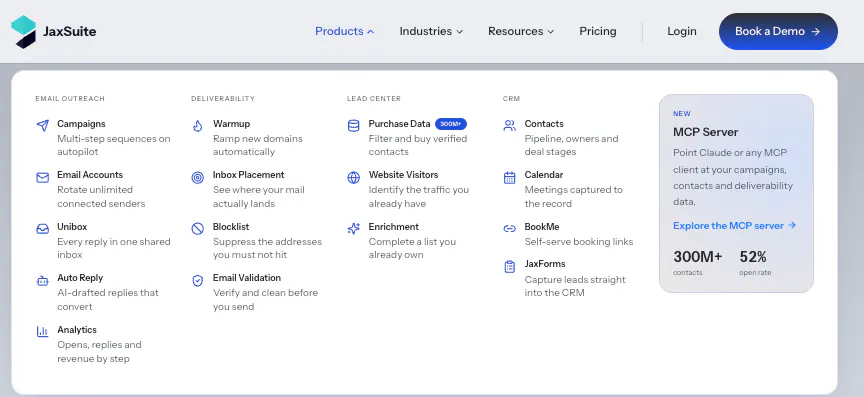The image size is (864, 397).
Task: Expand the Industries dropdown chevron
Action: point(460,32)
